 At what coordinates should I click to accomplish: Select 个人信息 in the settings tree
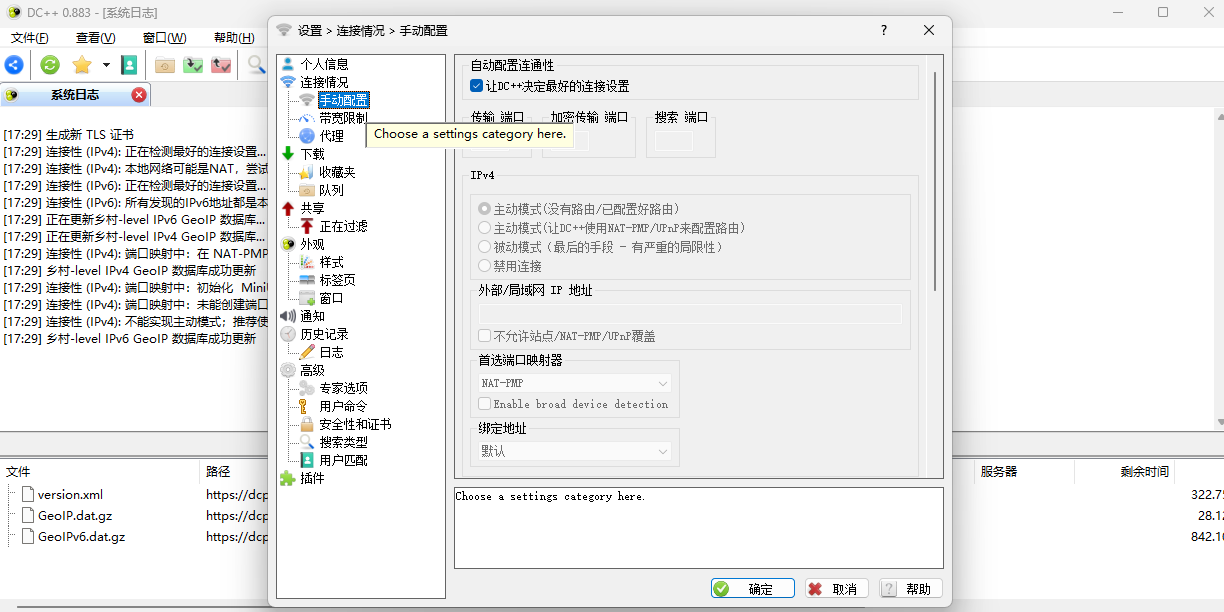coord(324,64)
